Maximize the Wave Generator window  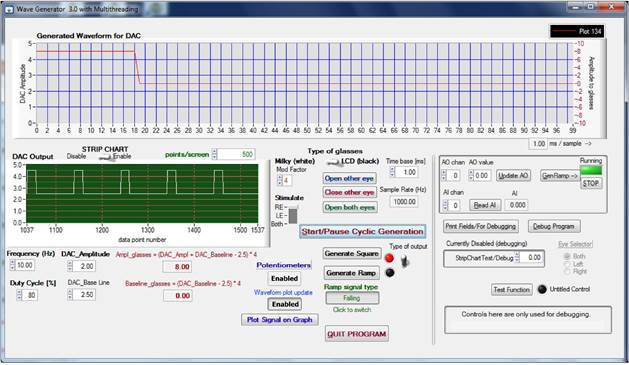click(x=590, y=7)
